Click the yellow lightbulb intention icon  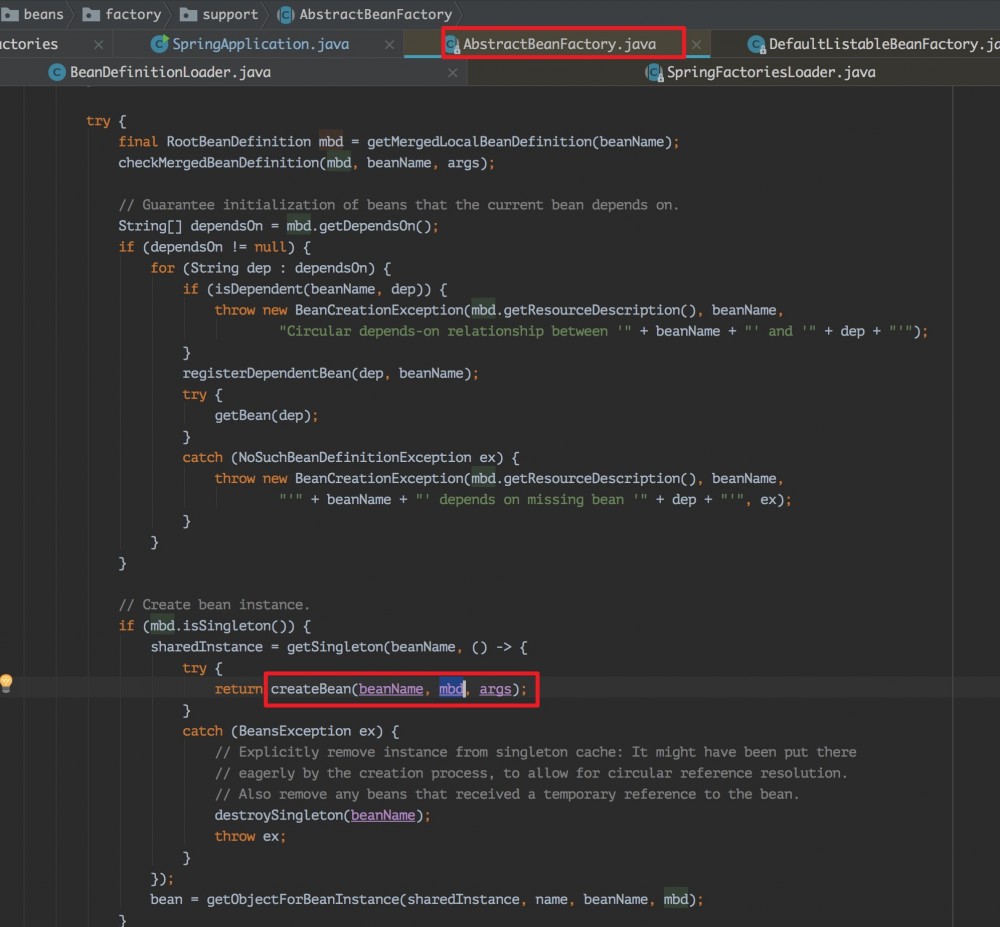tap(6, 683)
